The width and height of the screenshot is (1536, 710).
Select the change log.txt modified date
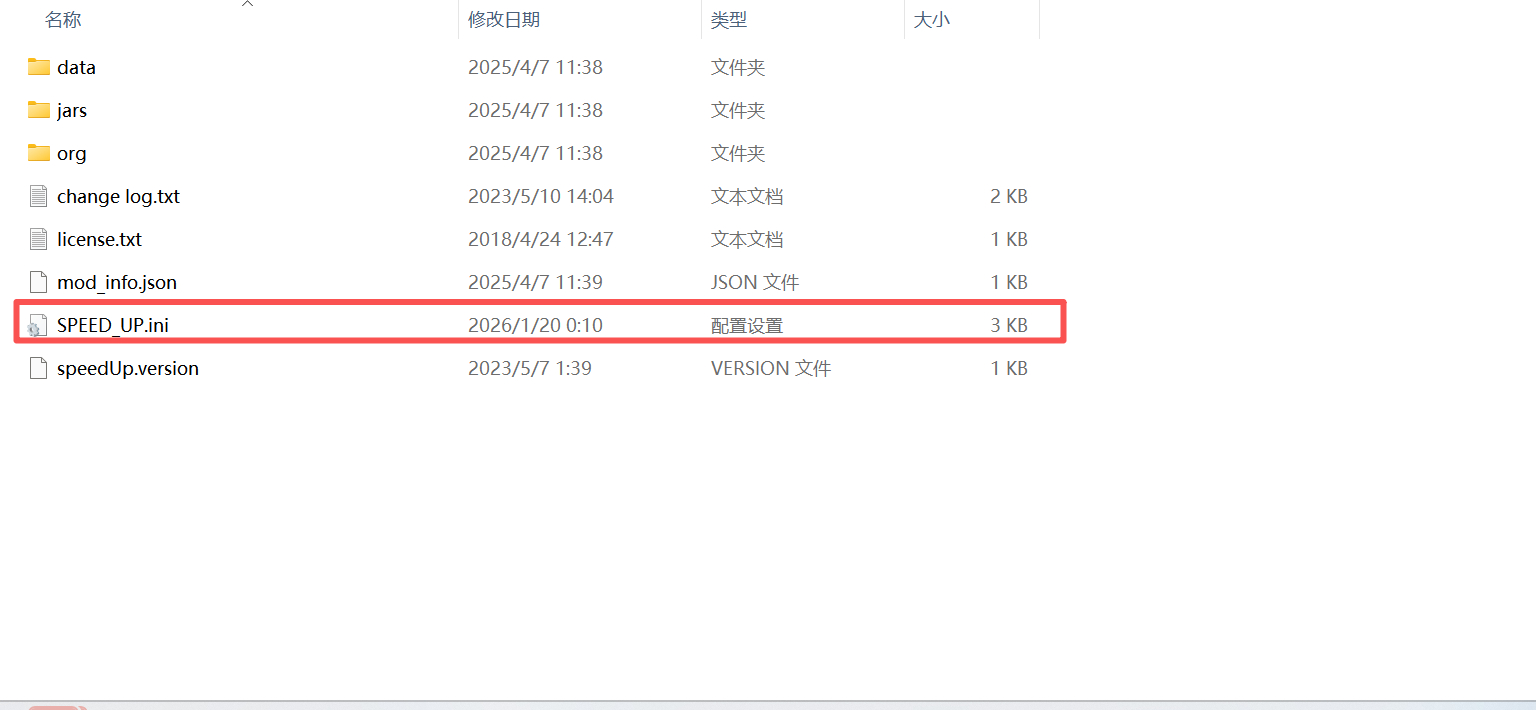(x=540, y=196)
